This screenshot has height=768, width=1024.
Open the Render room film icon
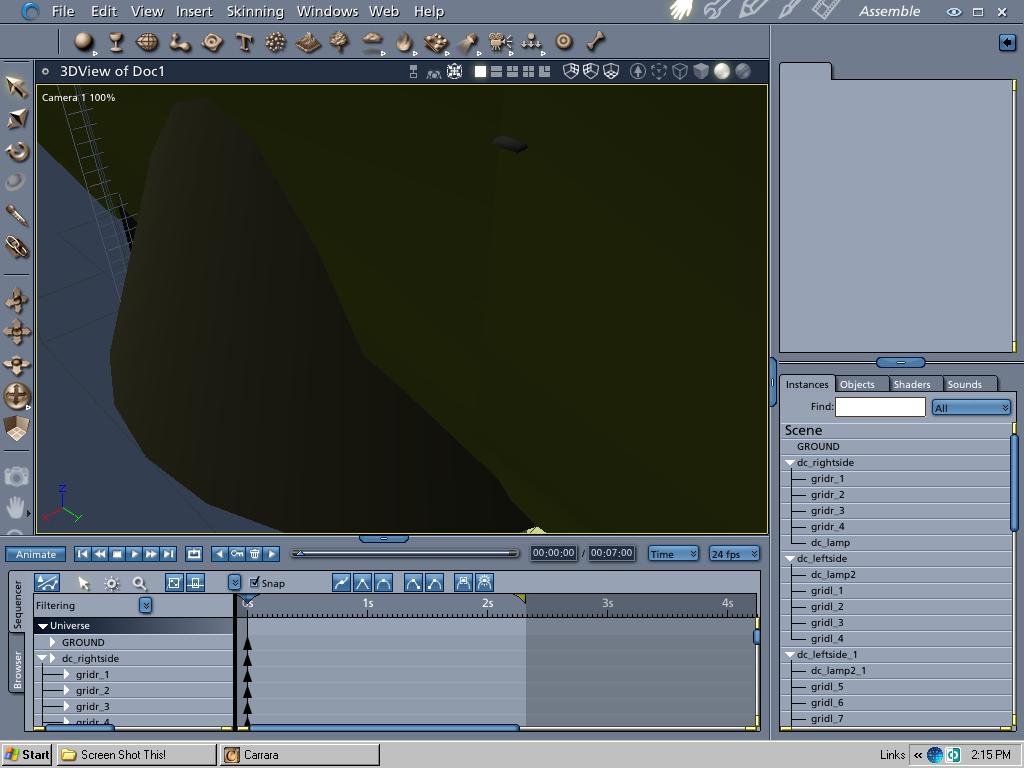click(x=825, y=10)
